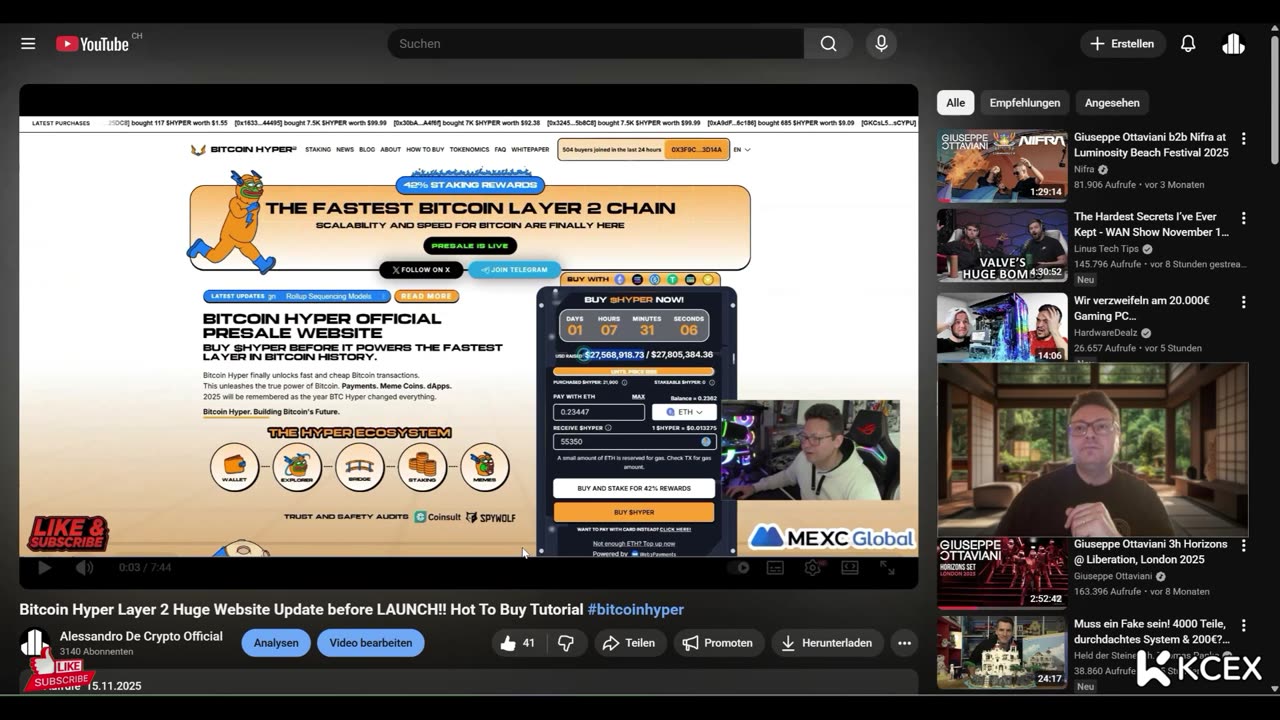Screen dimensions: 1280x720
Task: Open Analysen for this video
Action: 276,643
